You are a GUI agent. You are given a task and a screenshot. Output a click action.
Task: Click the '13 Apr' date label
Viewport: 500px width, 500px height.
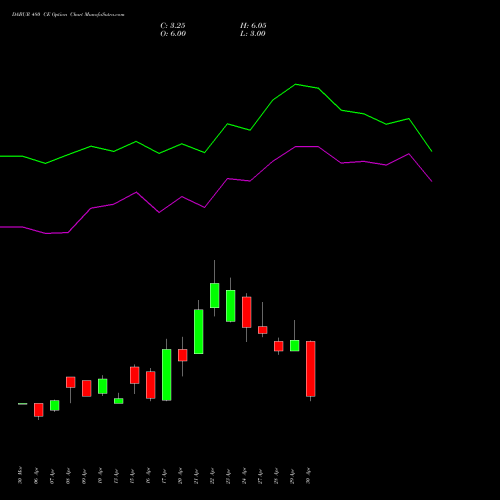(116, 476)
